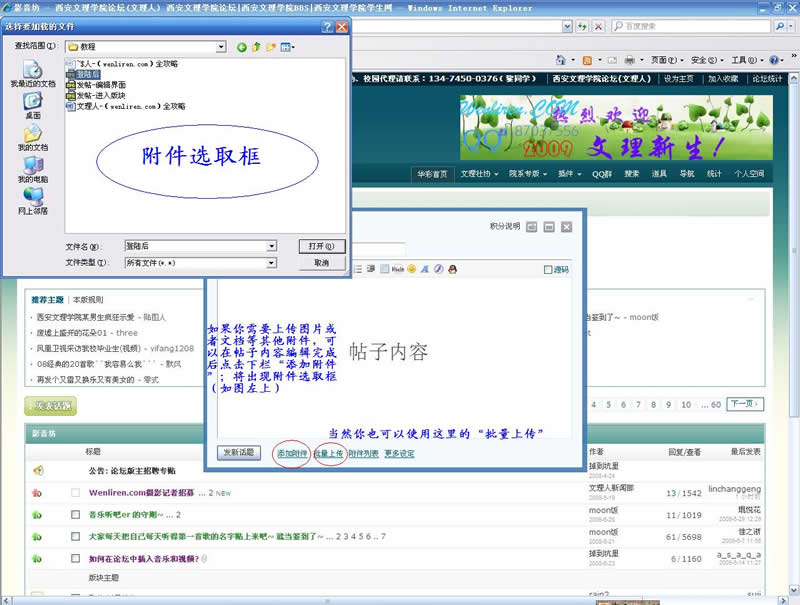Viewport: 800px width, 605px height.
Task: Click 取消 button in file dialog
Action: click(x=322, y=263)
